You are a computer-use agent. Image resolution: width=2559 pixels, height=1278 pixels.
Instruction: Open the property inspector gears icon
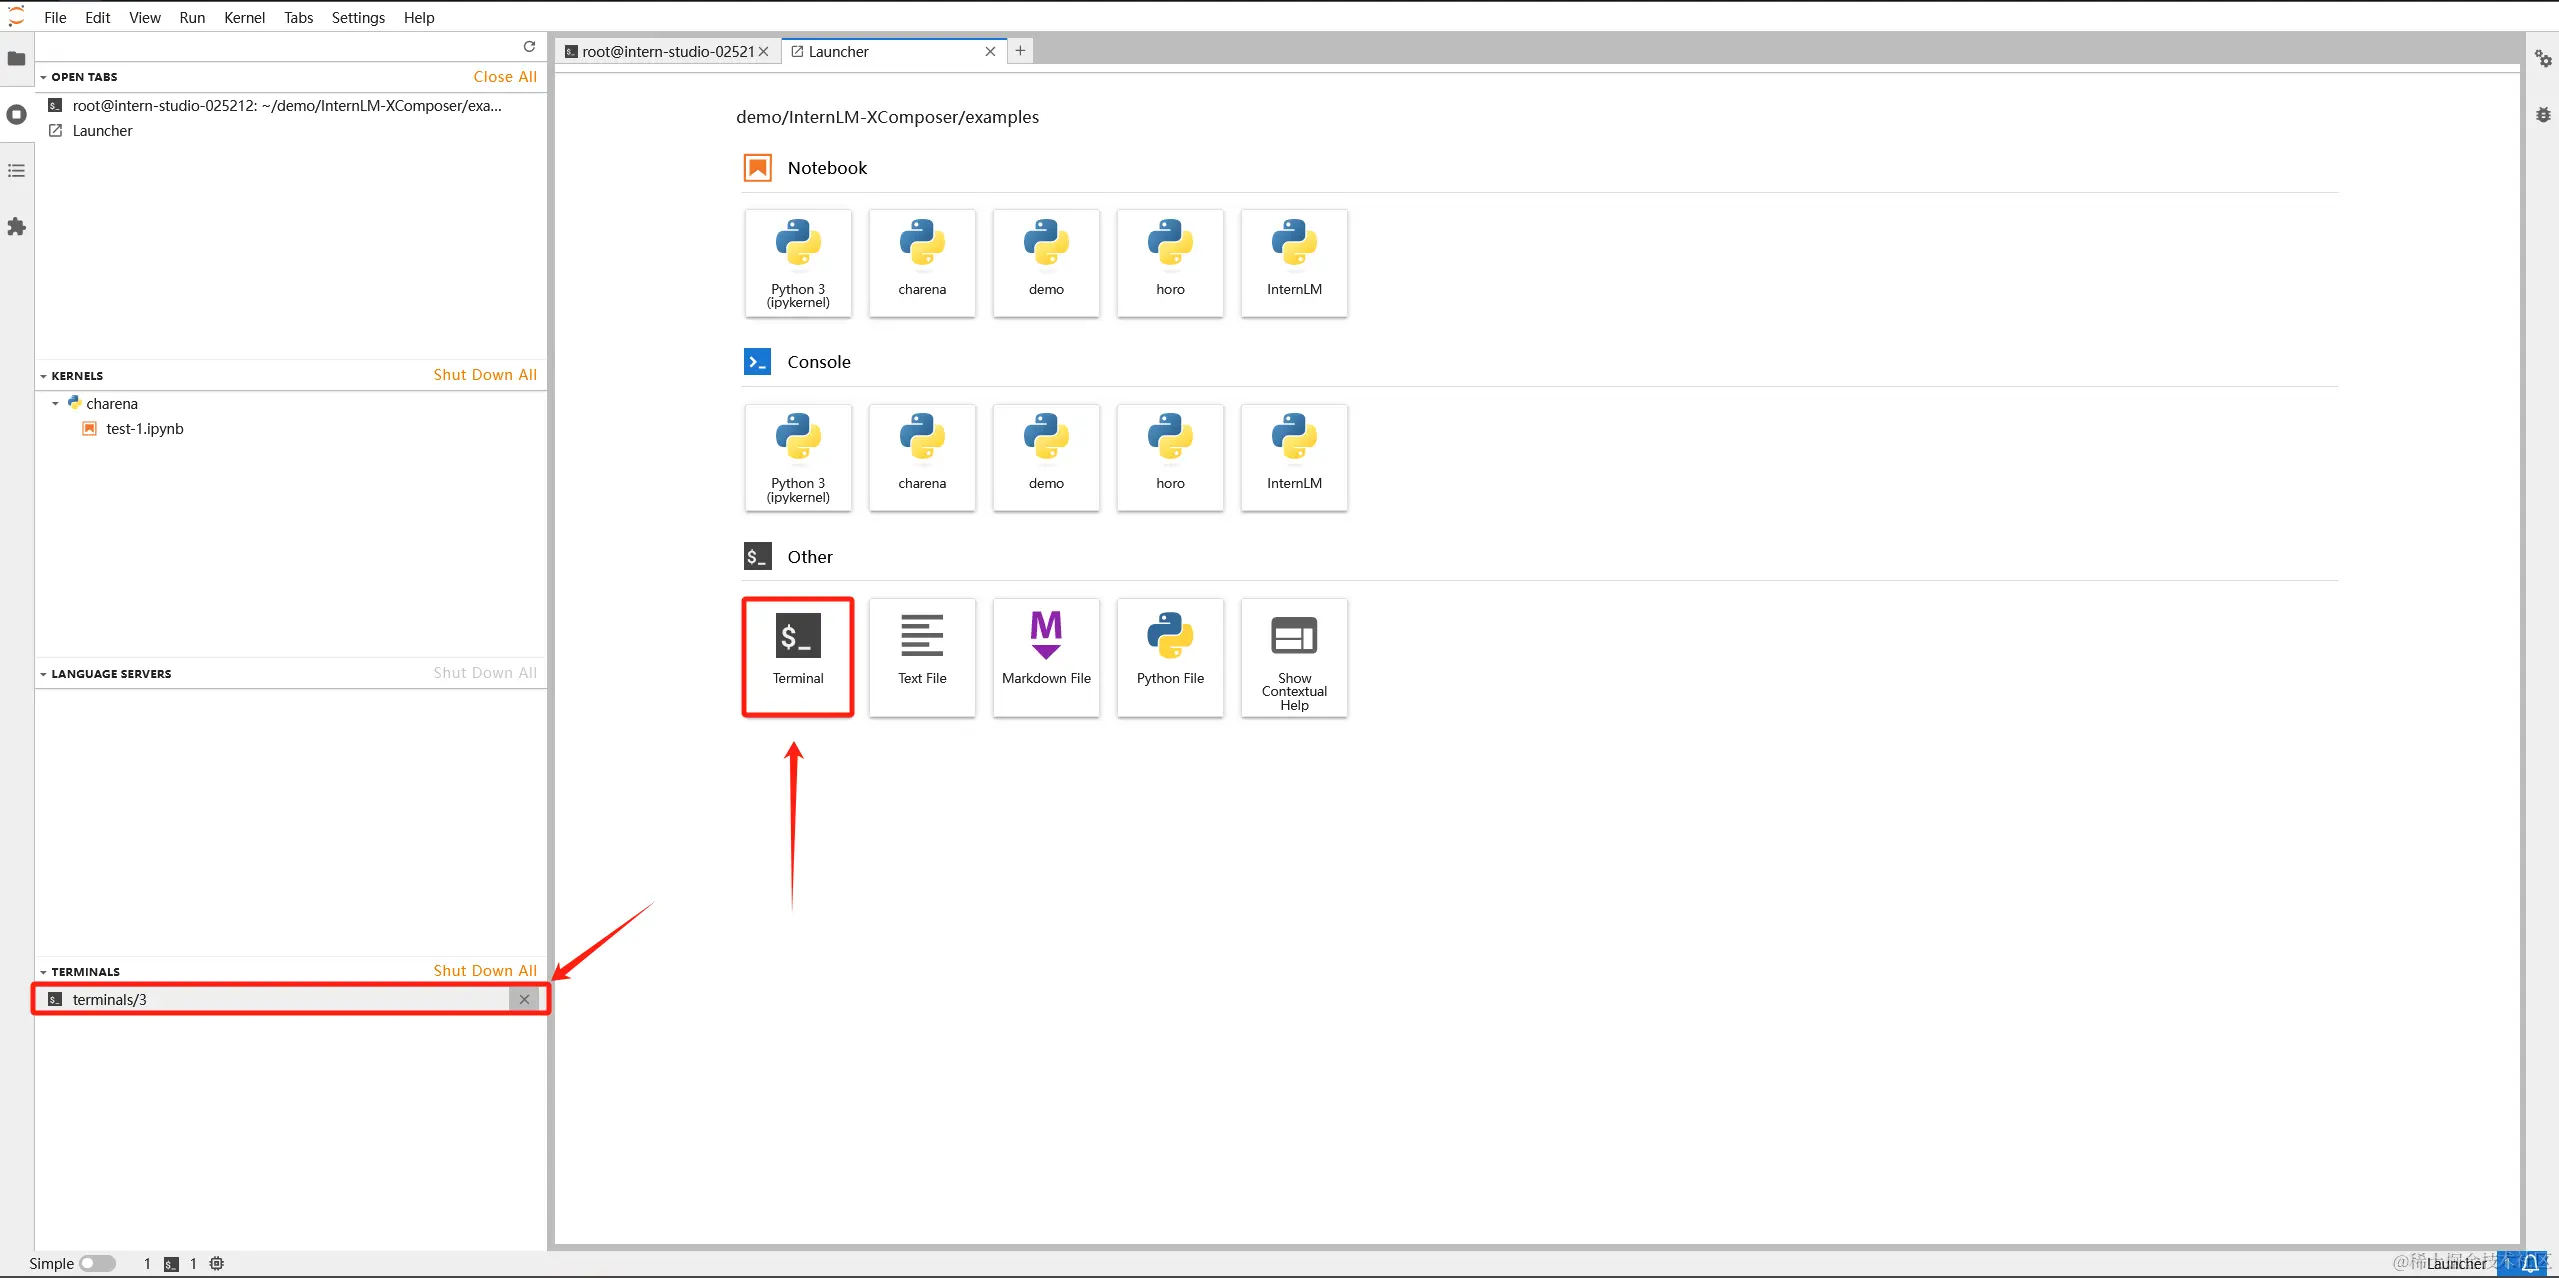(x=2542, y=58)
